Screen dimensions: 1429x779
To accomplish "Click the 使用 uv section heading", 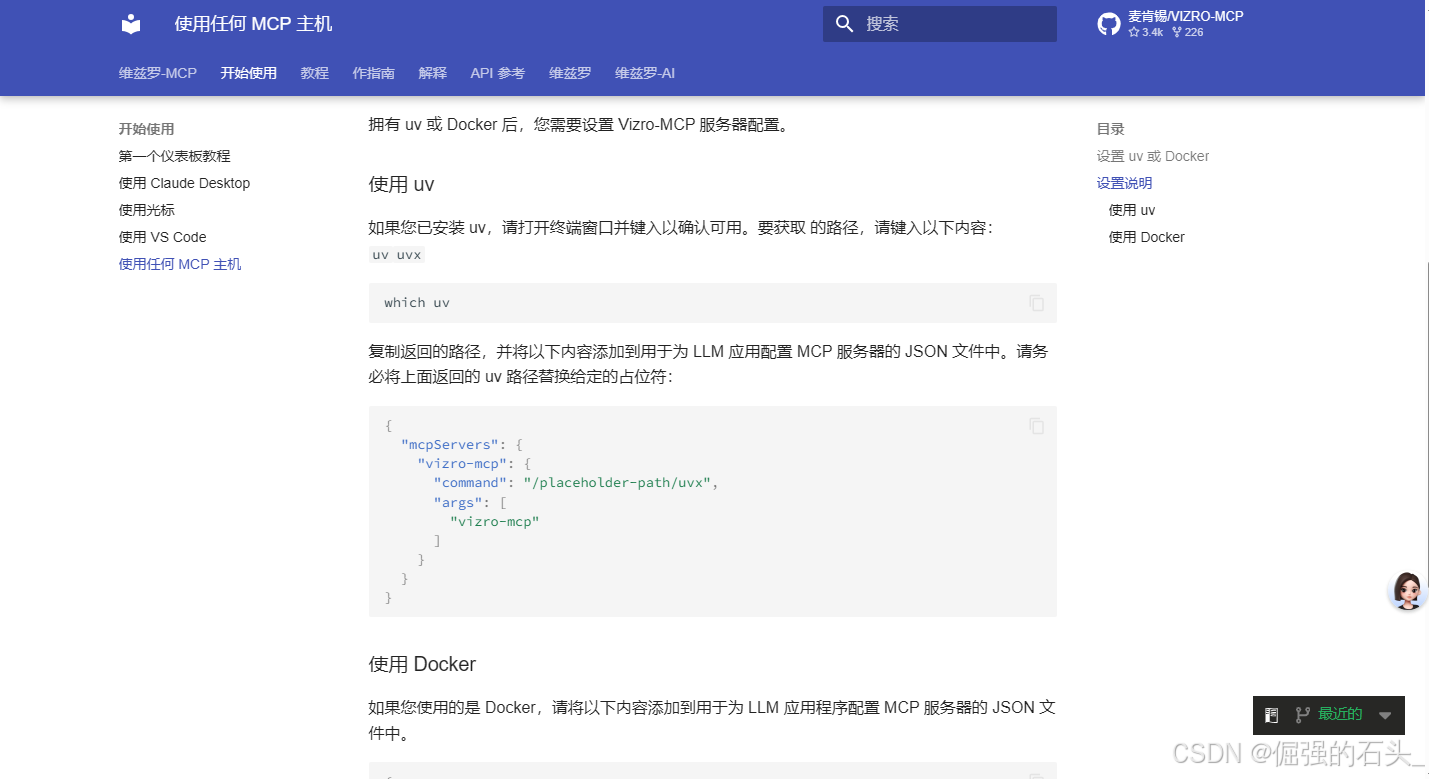I will [401, 185].
